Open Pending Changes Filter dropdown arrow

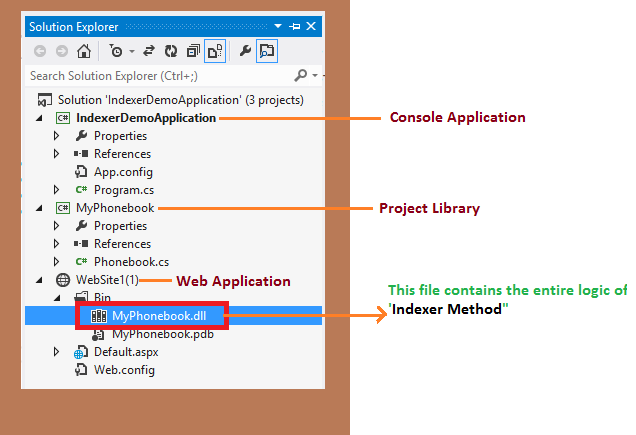pos(132,52)
